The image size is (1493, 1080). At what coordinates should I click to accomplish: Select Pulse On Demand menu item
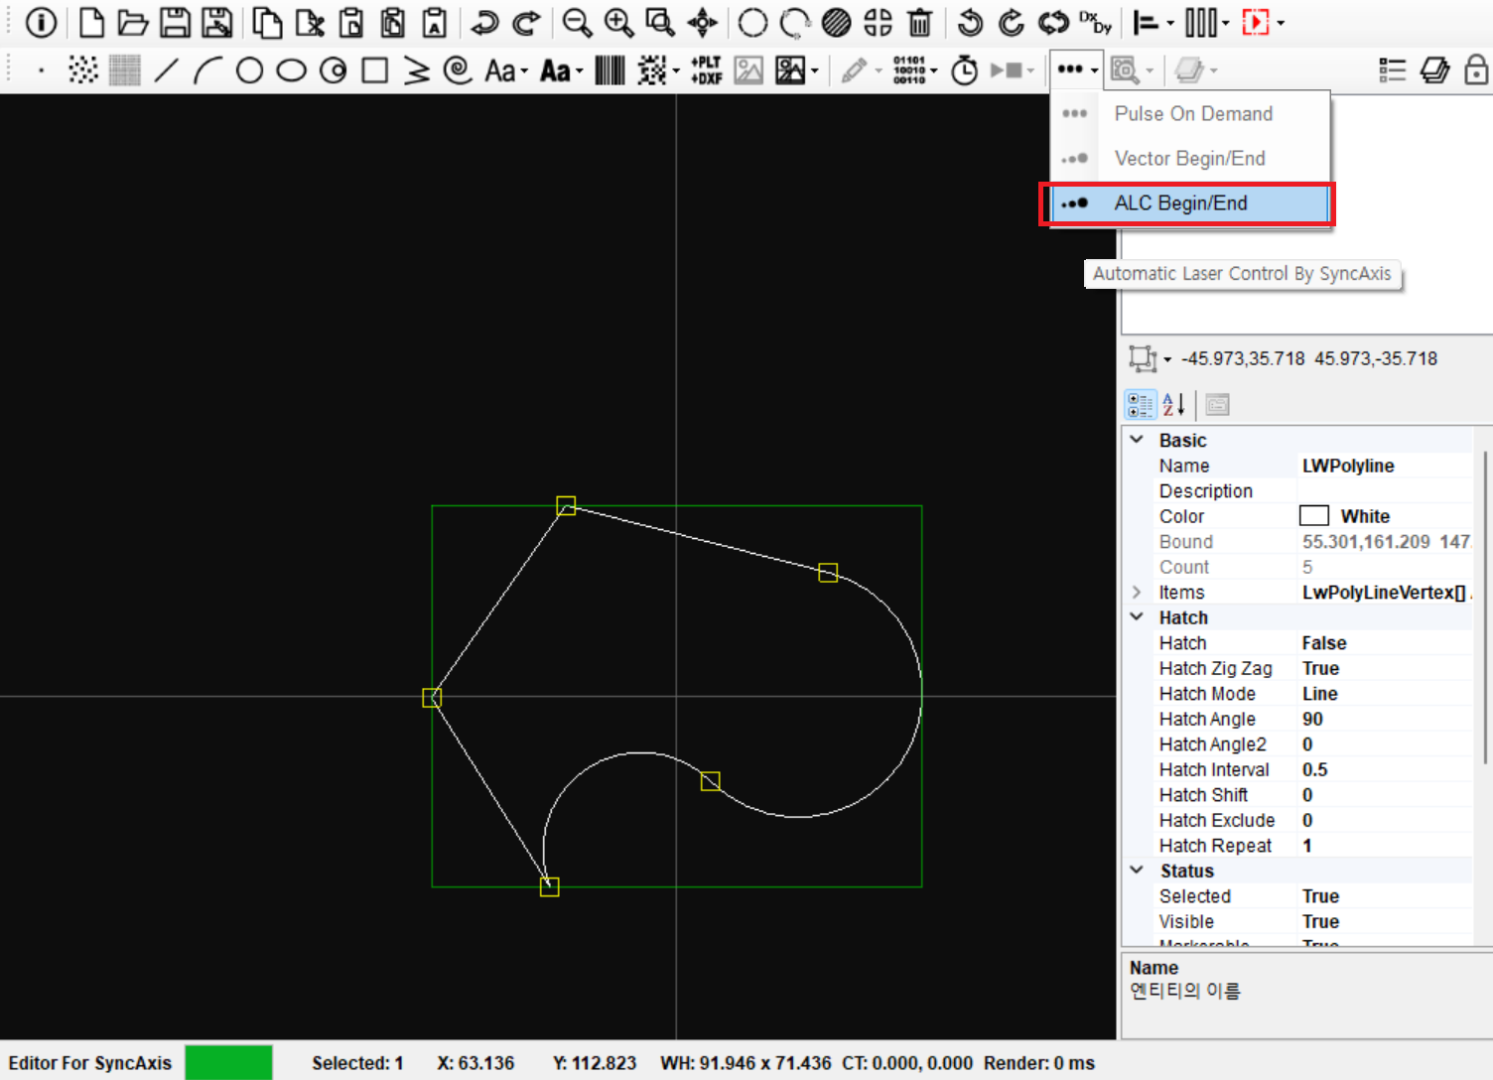[x=1191, y=114]
